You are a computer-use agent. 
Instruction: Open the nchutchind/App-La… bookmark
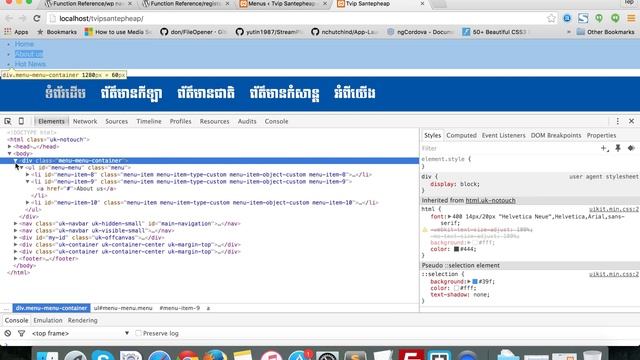click(x=345, y=32)
